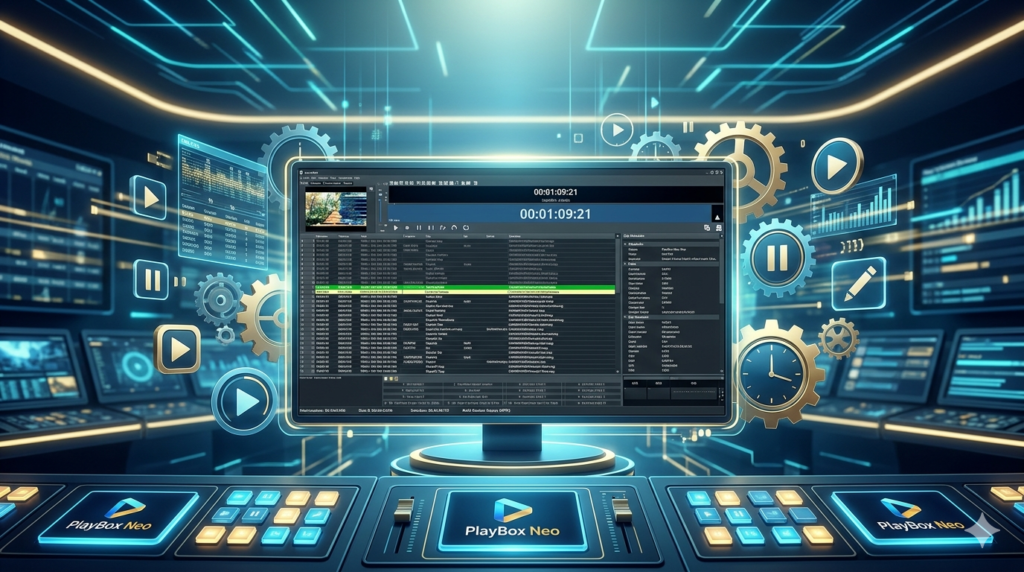1024x572 pixels.
Task: Click the upward triangle button beside the counter
Action: click(x=717, y=216)
